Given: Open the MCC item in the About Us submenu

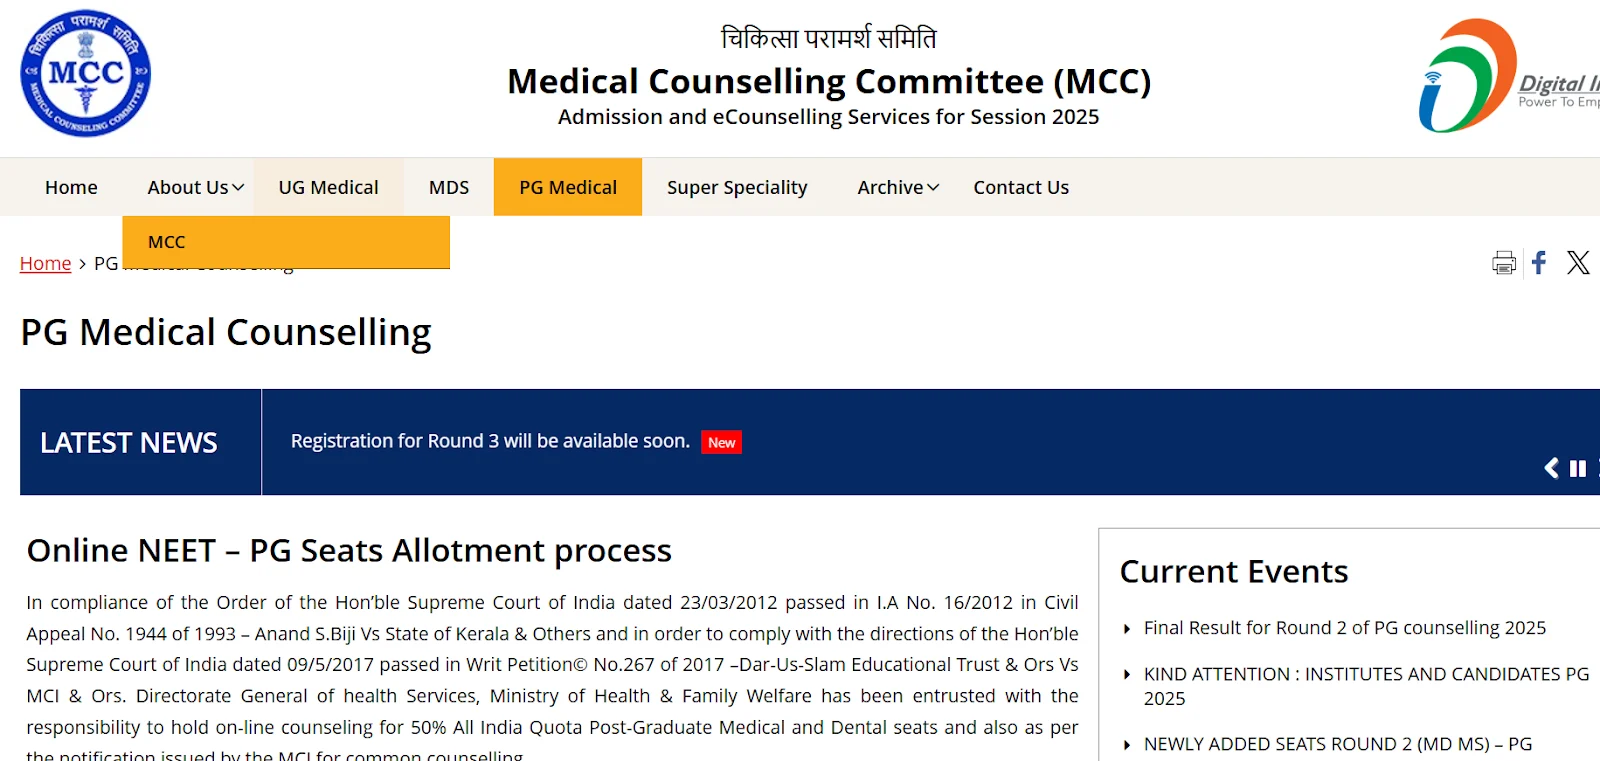Looking at the screenshot, I should pos(166,241).
